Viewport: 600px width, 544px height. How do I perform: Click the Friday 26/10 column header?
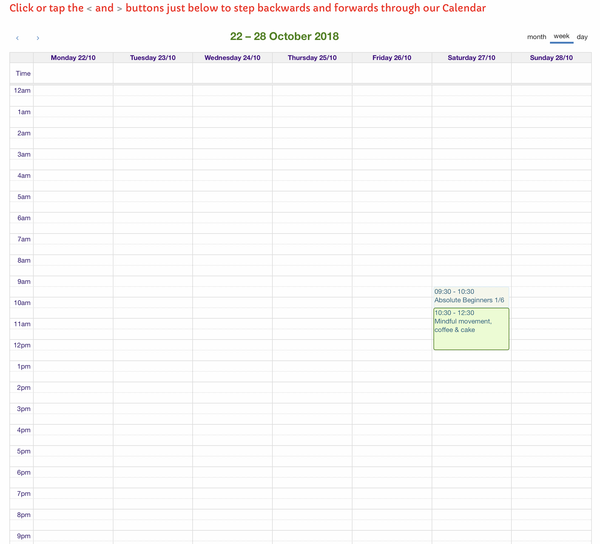tap(392, 58)
